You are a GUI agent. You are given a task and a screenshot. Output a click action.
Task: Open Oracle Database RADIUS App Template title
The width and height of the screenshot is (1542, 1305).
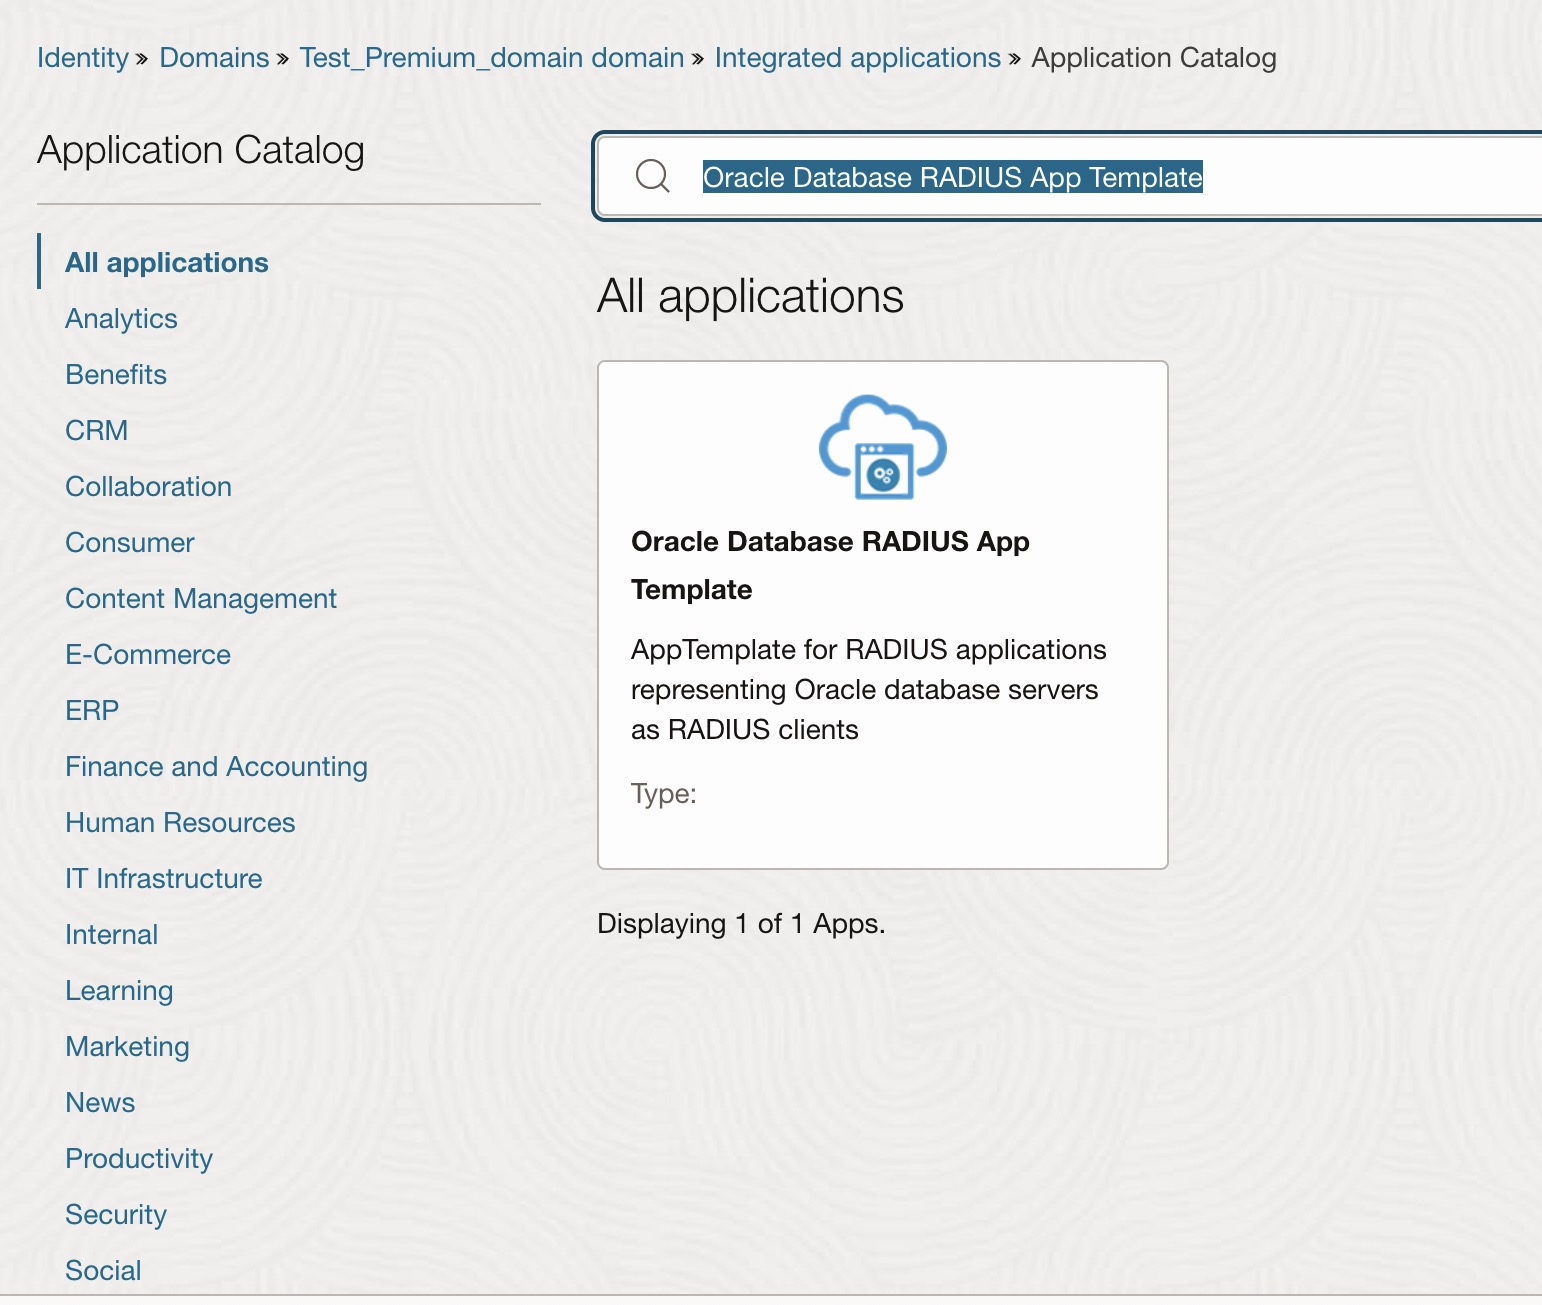(830, 565)
